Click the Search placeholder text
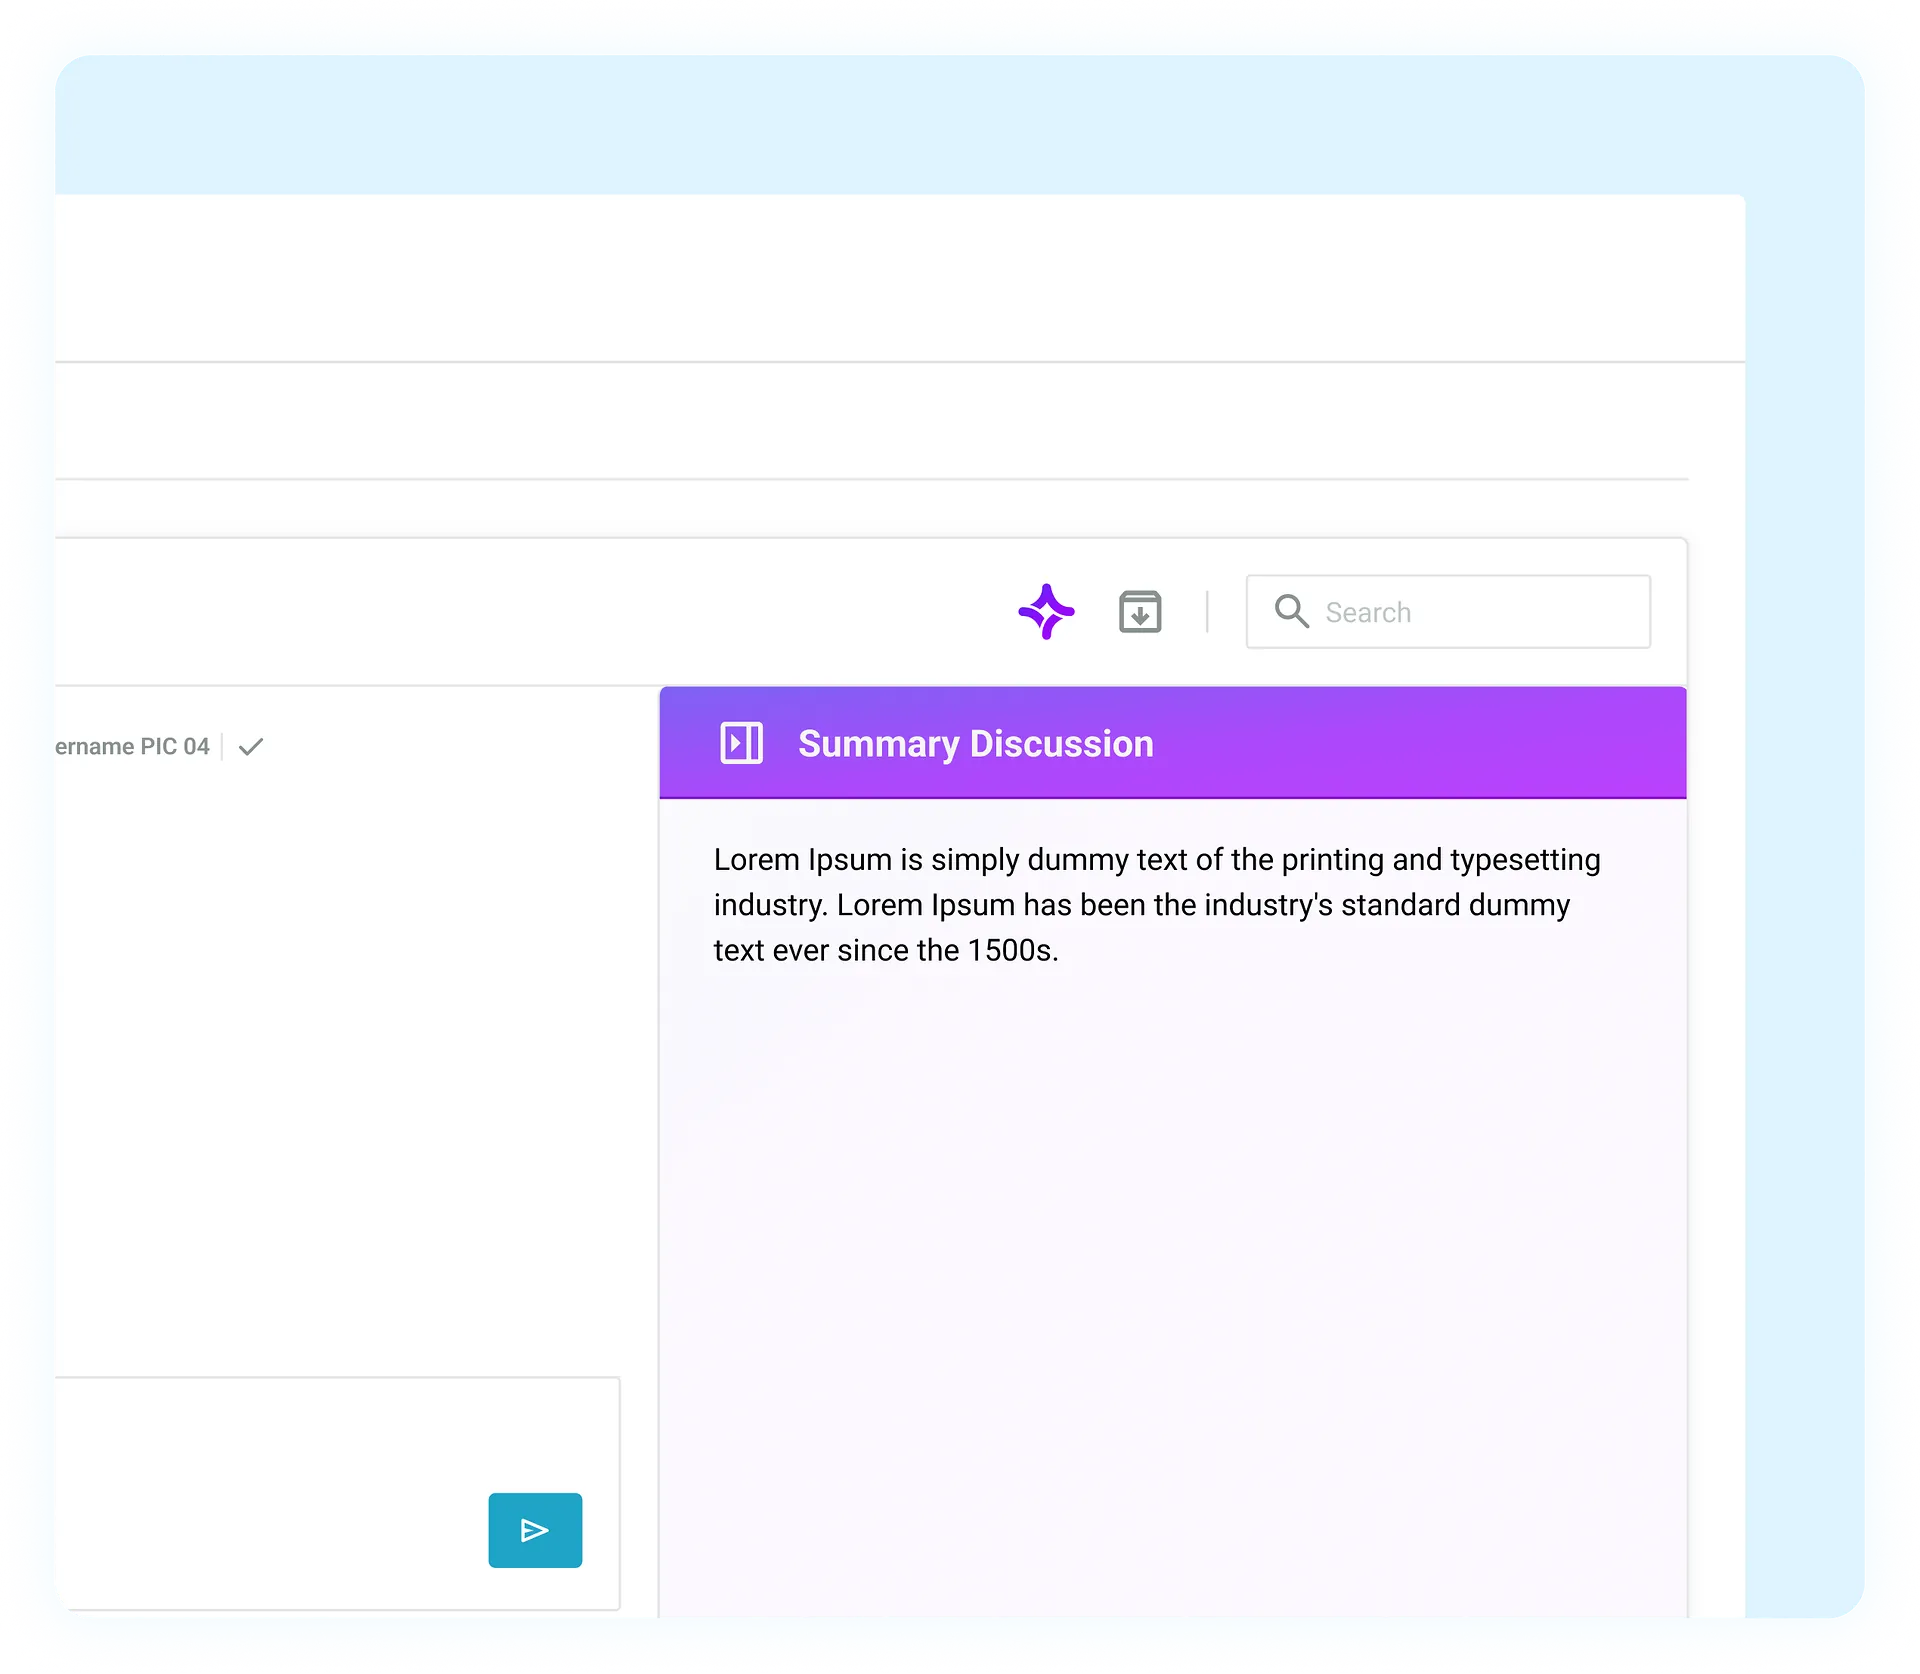This screenshot has width=1920, height=1674. (1368, 612)
